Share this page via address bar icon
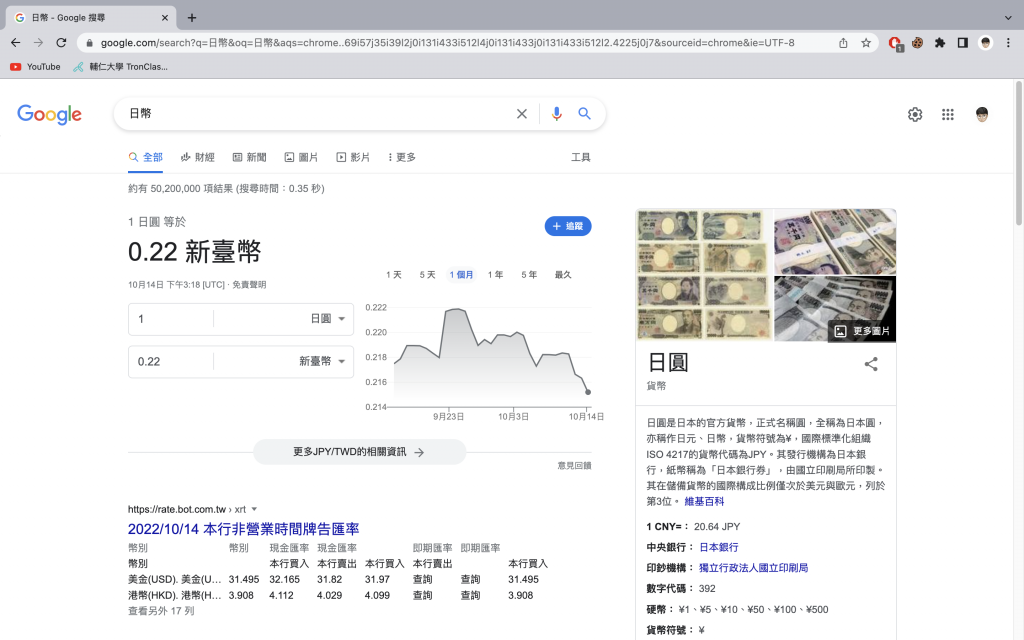This screenshot has width=1024, height=640. click(843, 42)
